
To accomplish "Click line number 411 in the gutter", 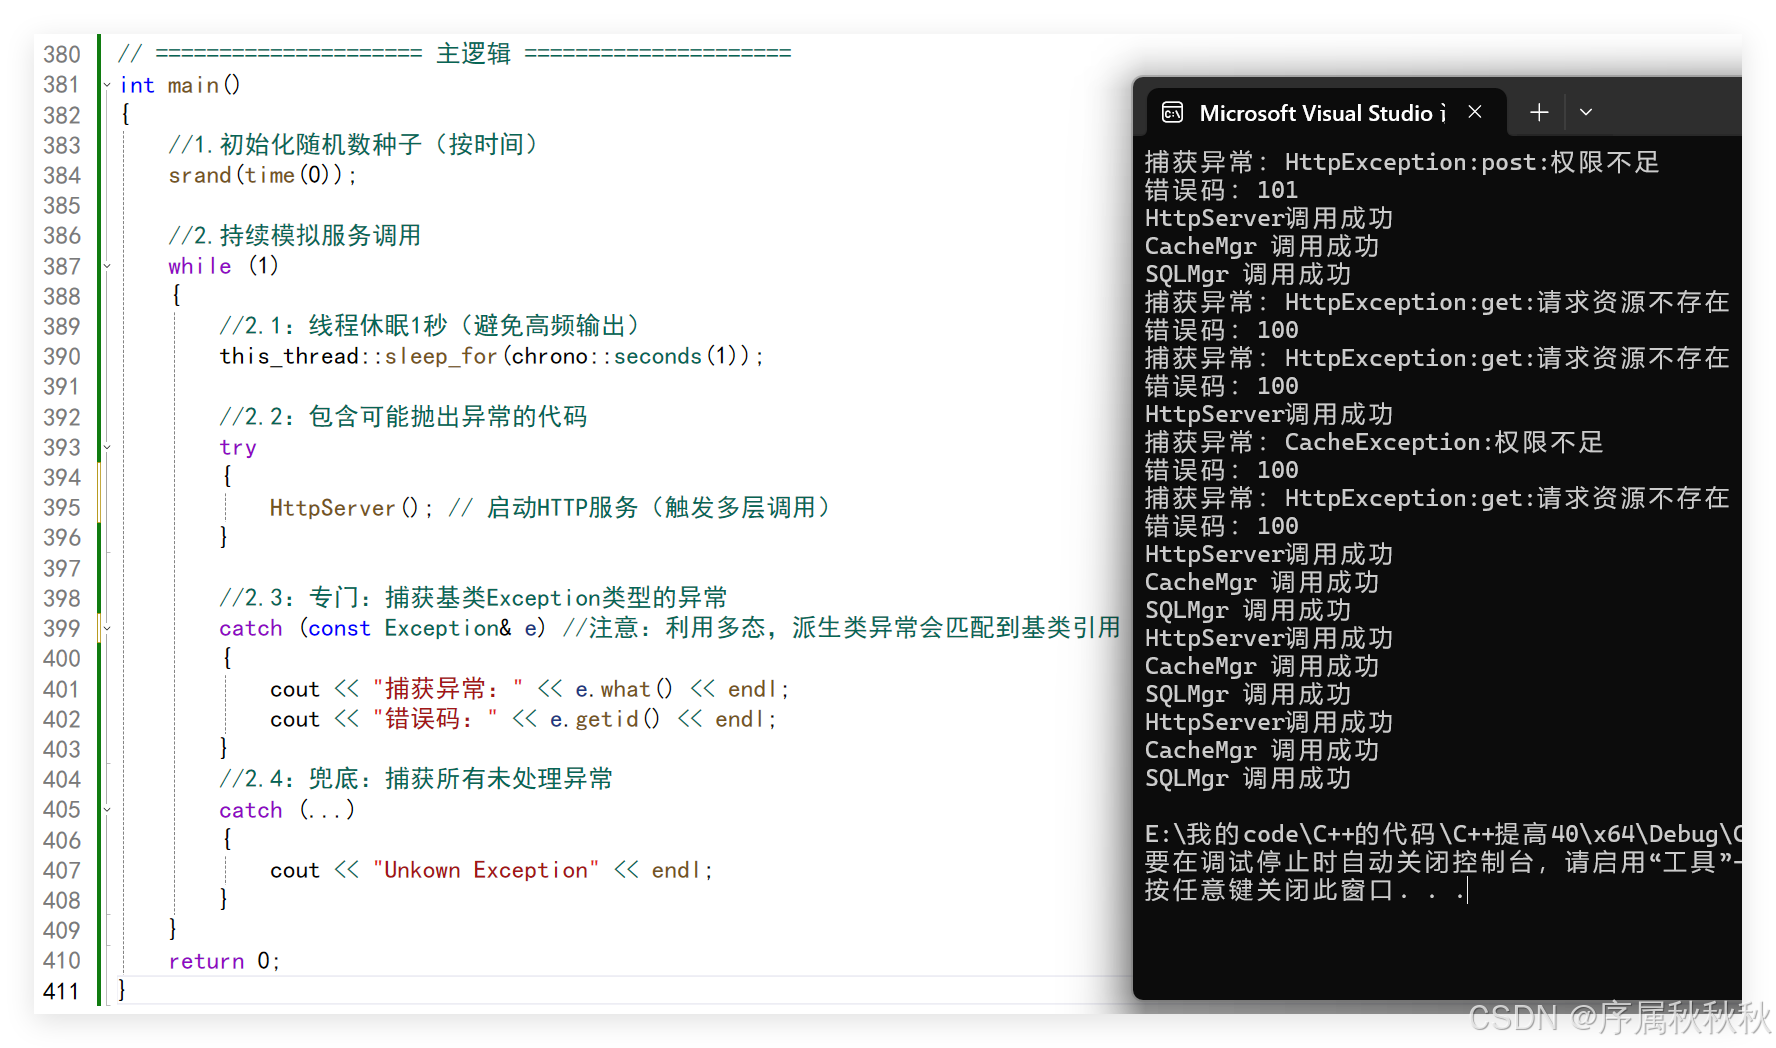I will (61, 991).
